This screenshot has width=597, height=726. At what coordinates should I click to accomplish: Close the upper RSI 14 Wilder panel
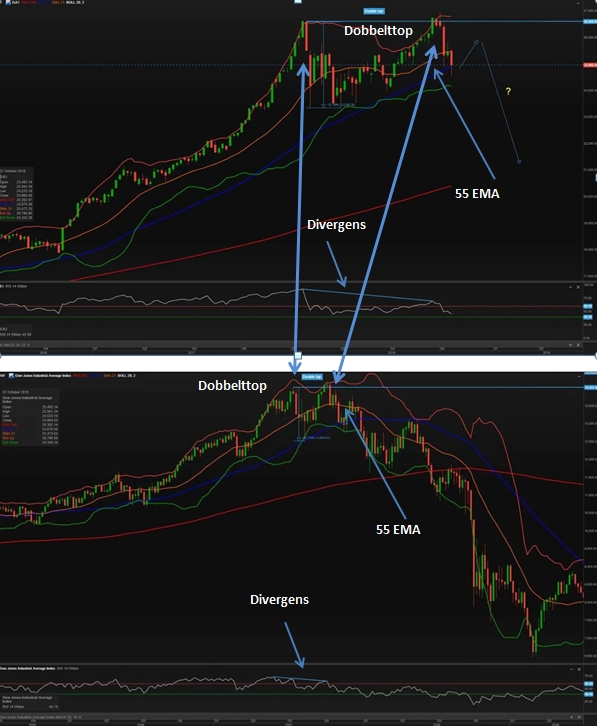pos(578,287)
